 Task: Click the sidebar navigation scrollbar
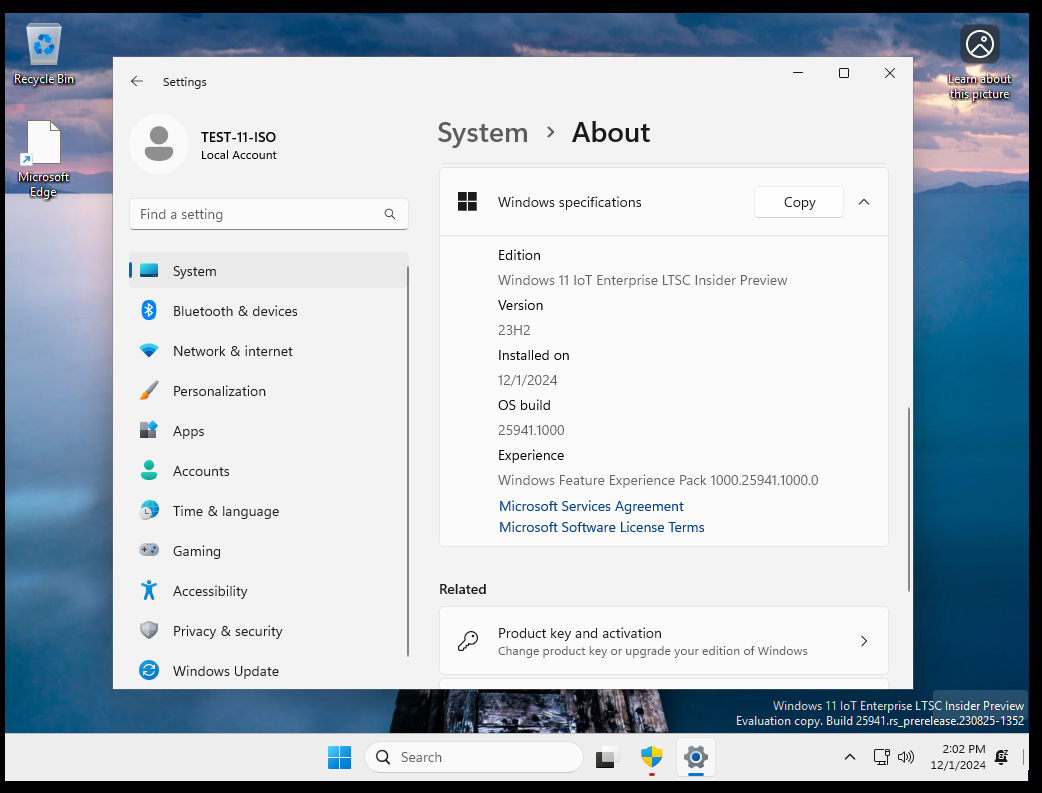[407, 461]
